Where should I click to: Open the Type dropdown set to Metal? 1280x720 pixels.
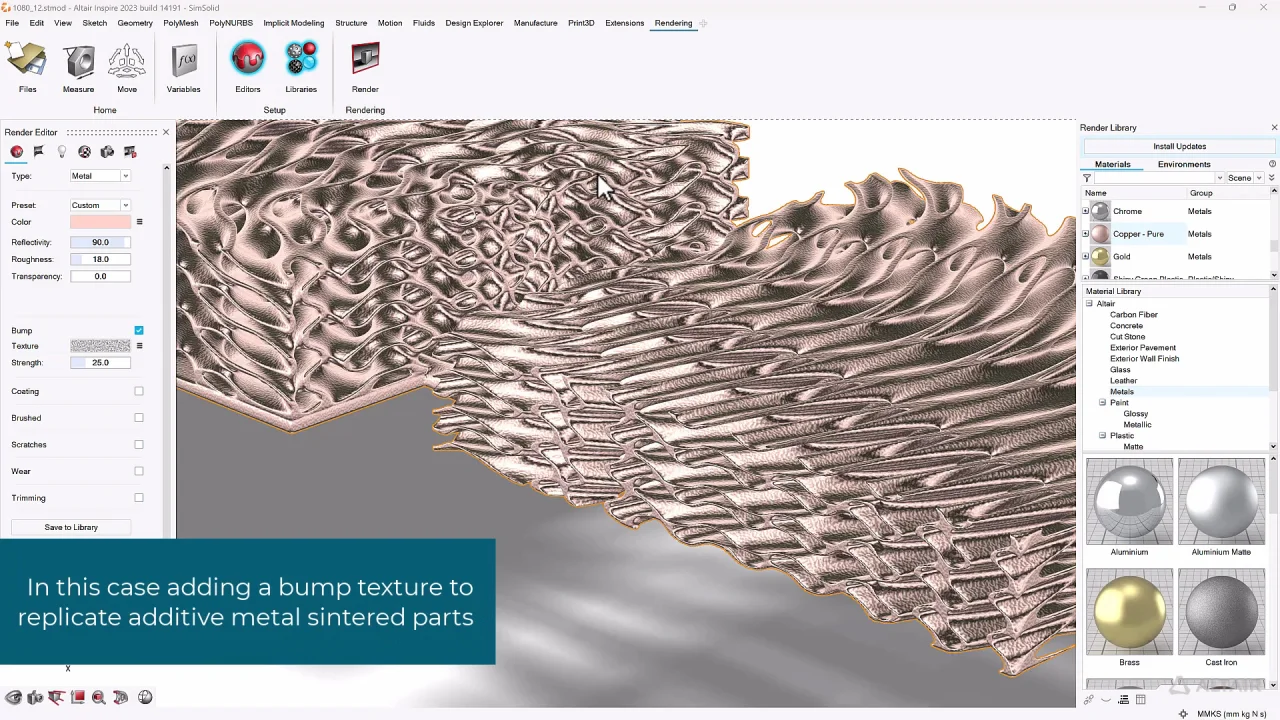100,176
